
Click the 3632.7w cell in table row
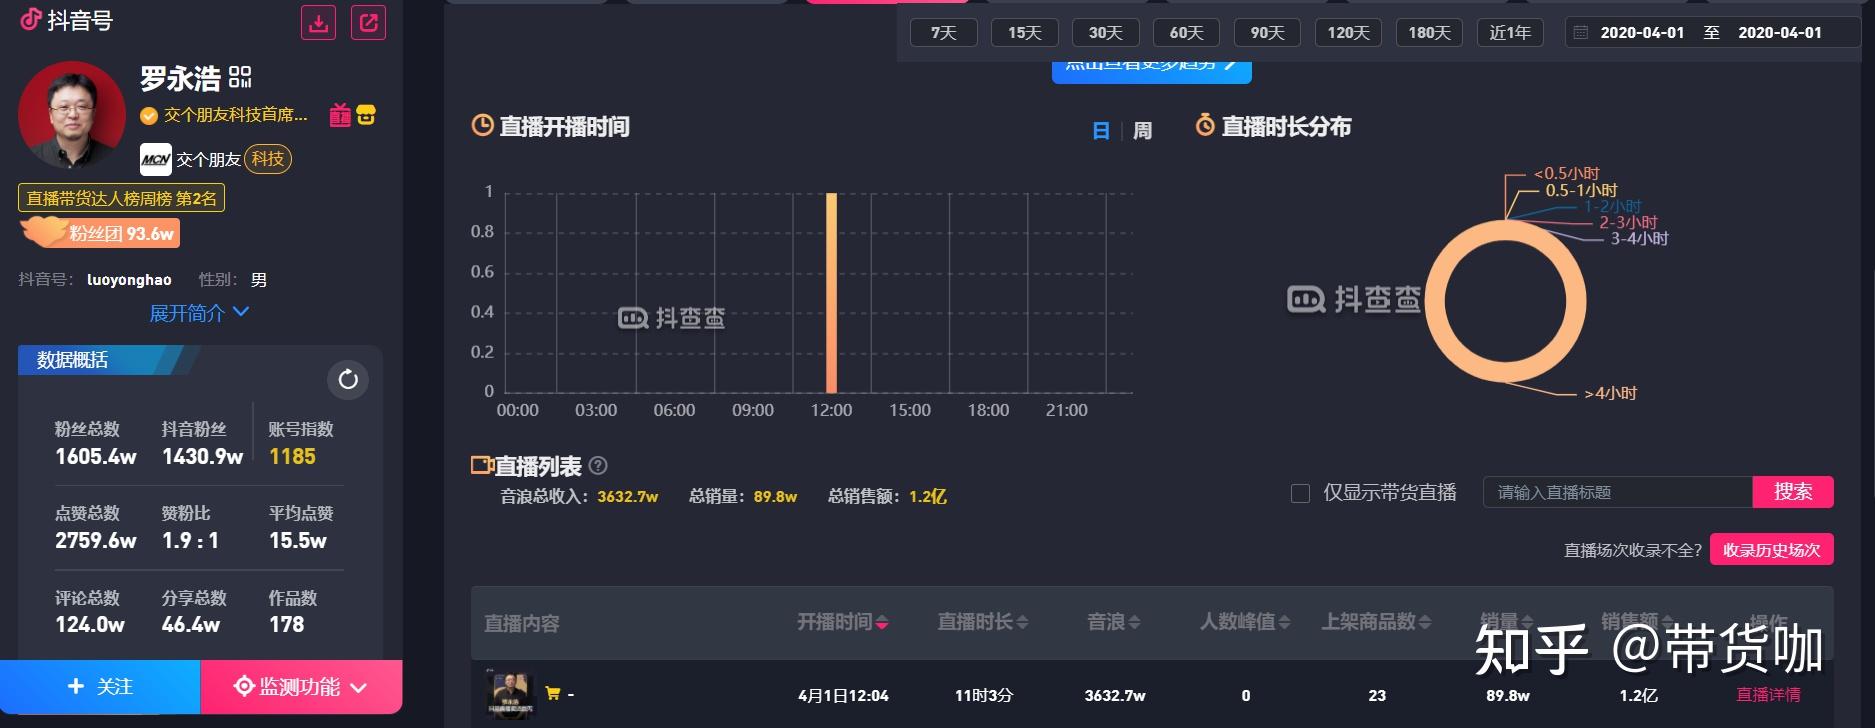click(x=1115, y=695)
